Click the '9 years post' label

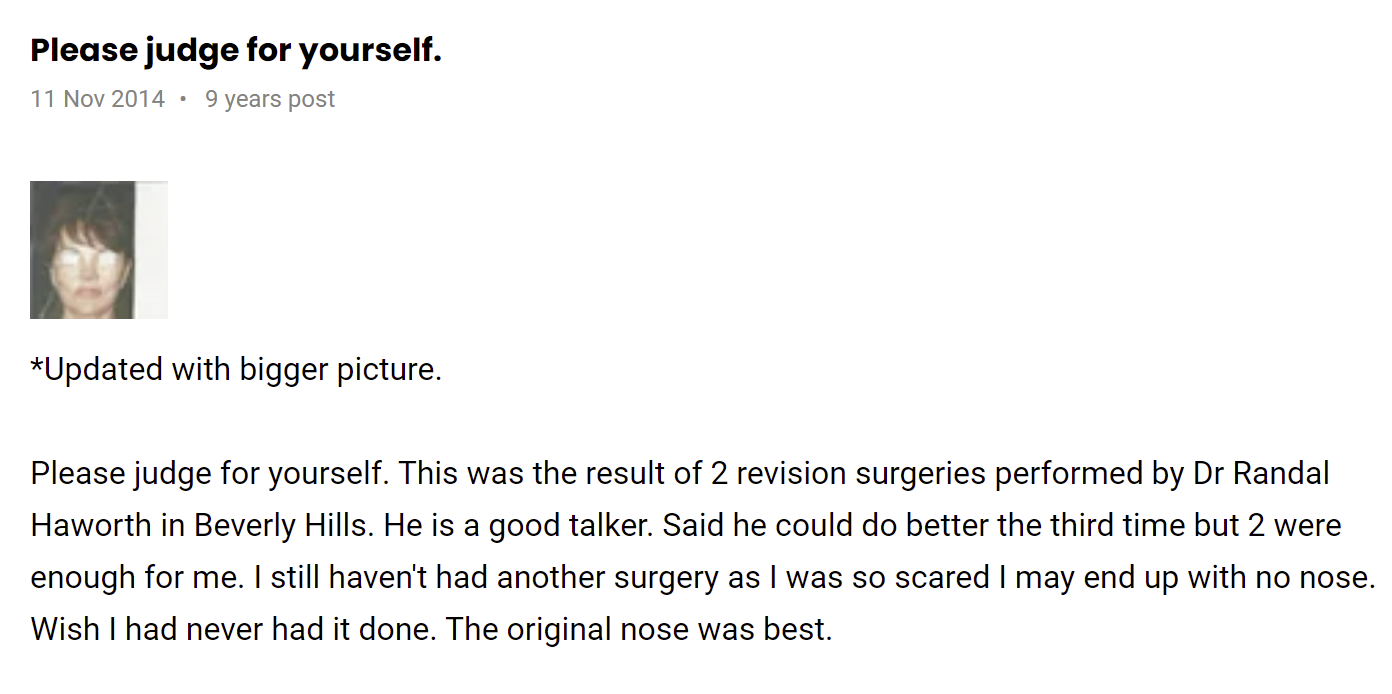tap(270, 99)
